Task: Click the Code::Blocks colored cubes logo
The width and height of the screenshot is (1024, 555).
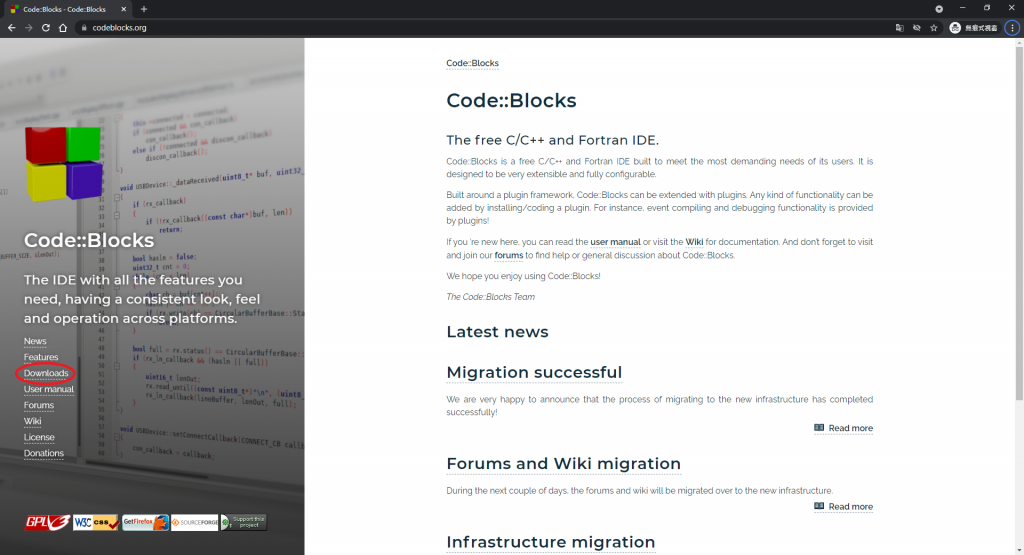Action: click(64, 164)
